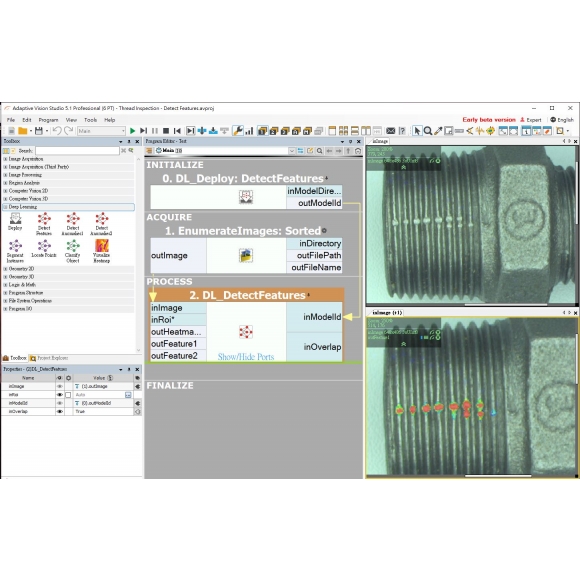Click the DL_Deploy filter icon in program editor
The height and width of the screenshot is (580, 580).
pos(246,197)
